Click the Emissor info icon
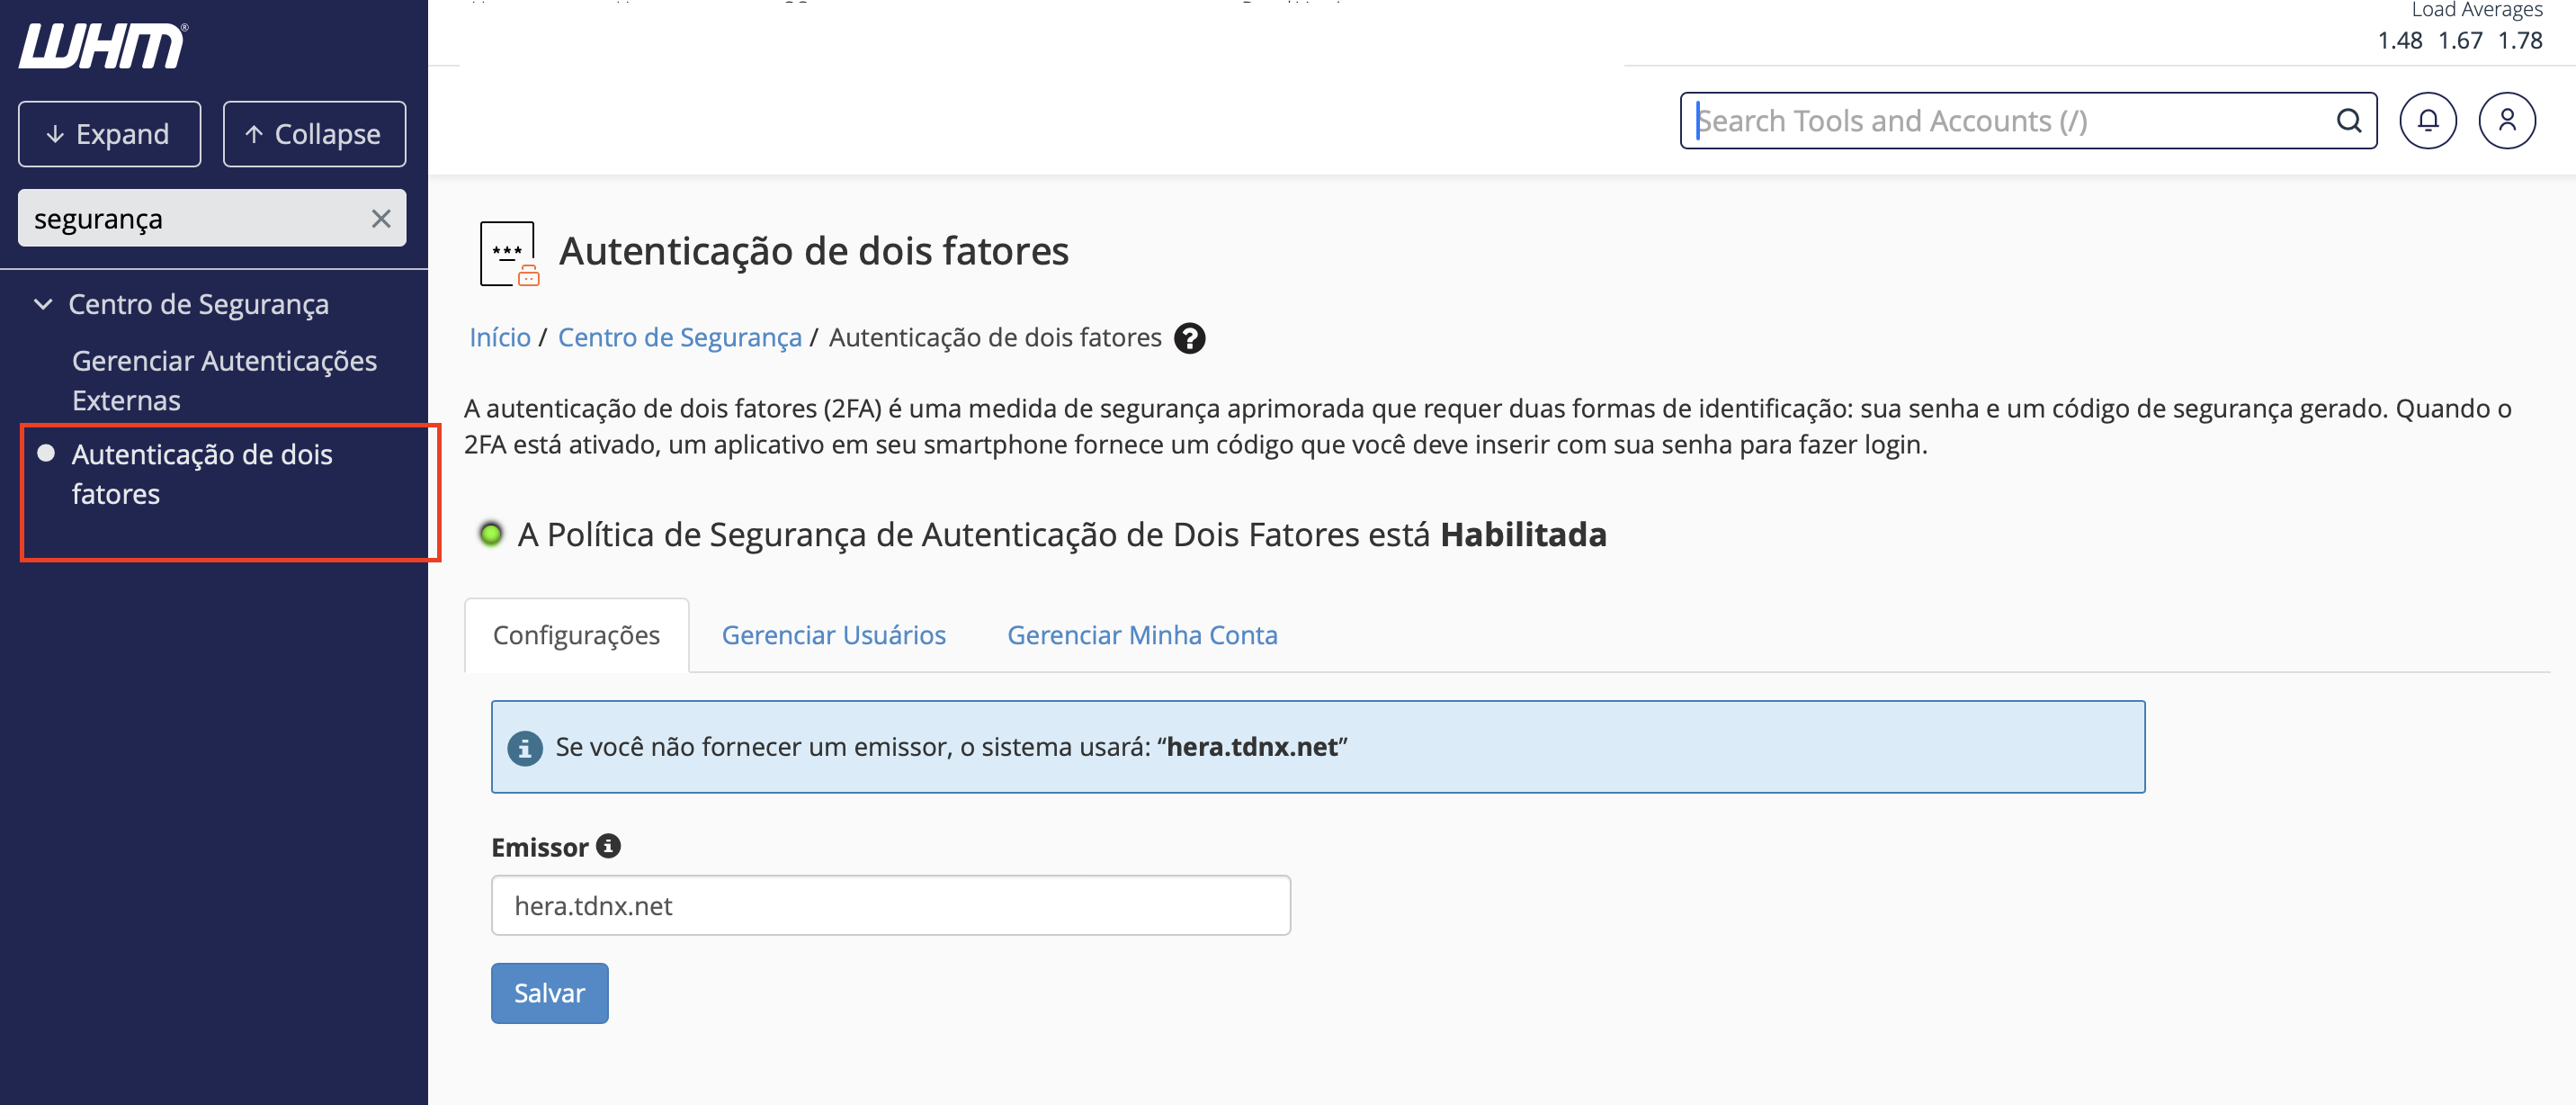 click(x=608, y=846)
